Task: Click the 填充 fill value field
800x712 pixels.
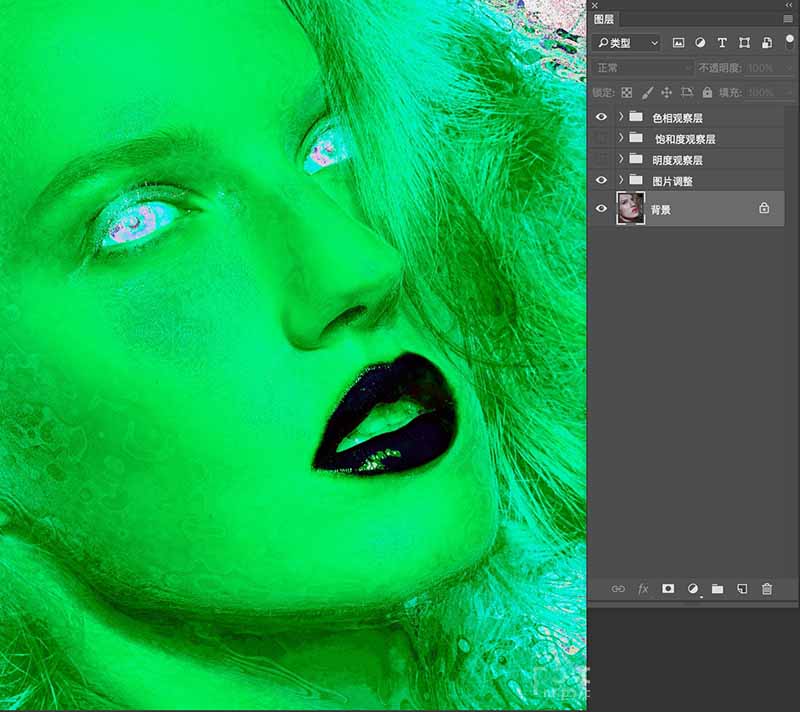Action: click(768, 92)
